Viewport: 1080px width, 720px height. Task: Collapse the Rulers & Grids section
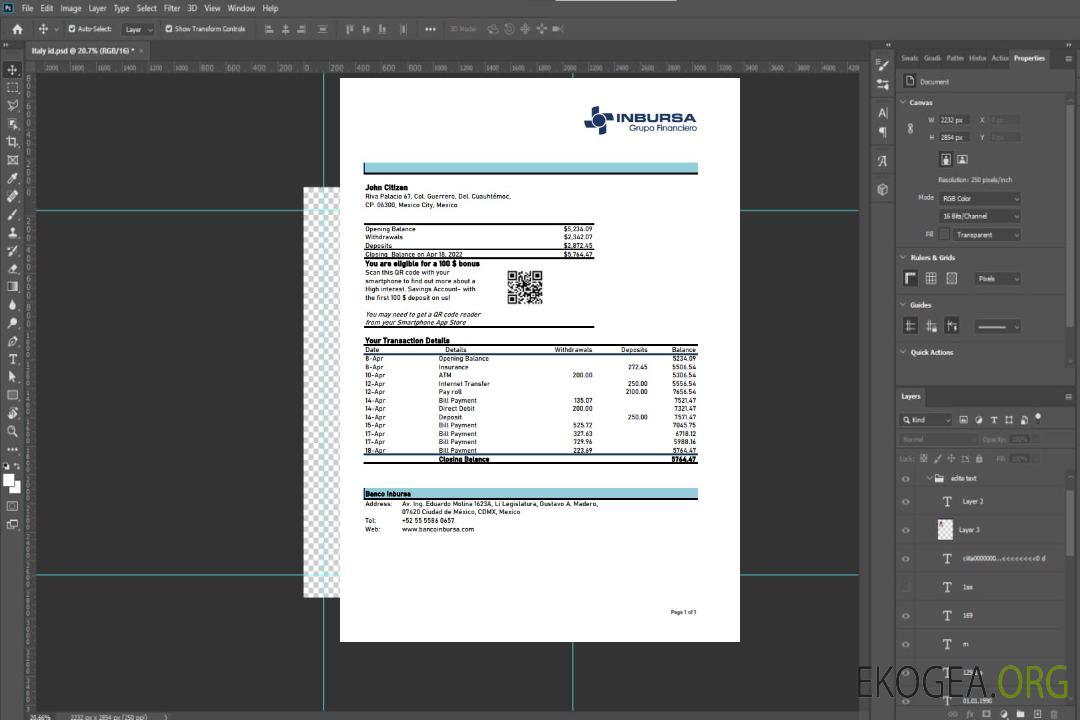click(x=904, y=257)
